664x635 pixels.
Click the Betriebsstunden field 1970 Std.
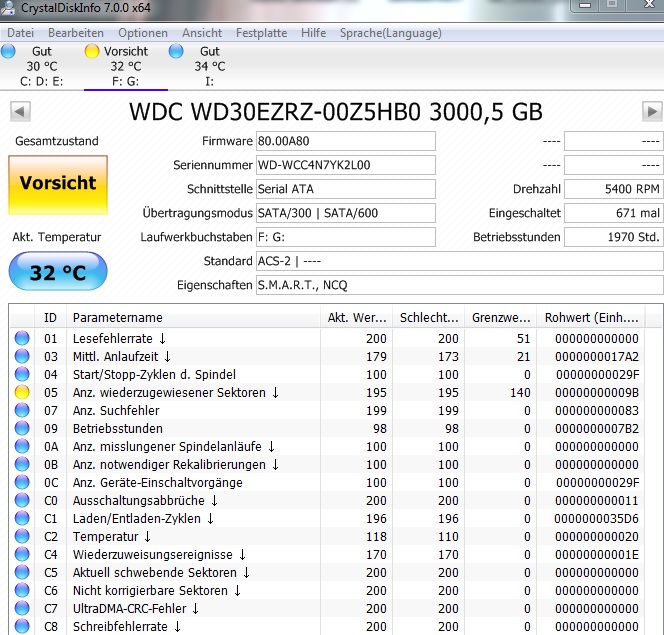tap(614, 237)
